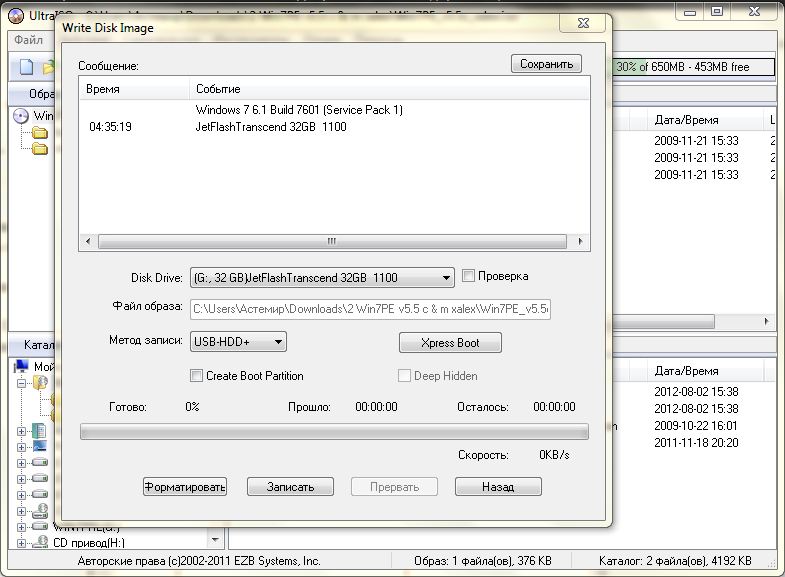Select the desktop picture icon in catalog tree
785x577 pixels.
point(40,446)
